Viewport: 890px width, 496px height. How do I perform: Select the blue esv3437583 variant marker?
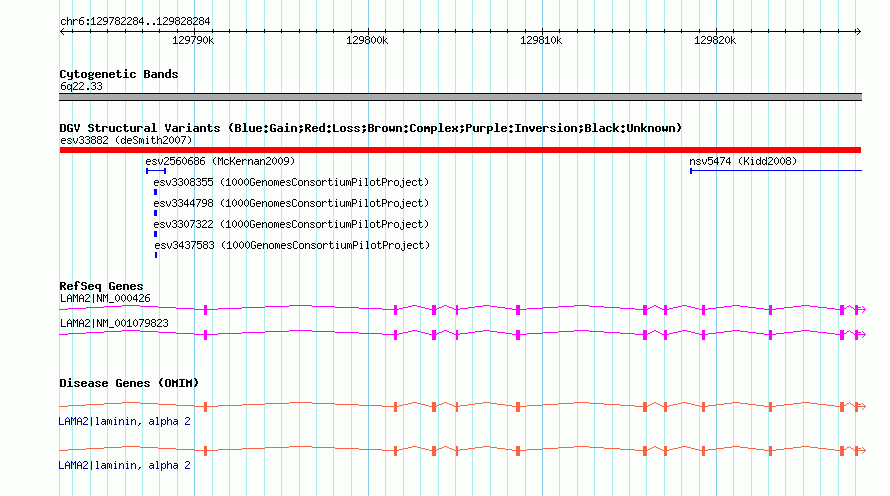pos(156,255)
